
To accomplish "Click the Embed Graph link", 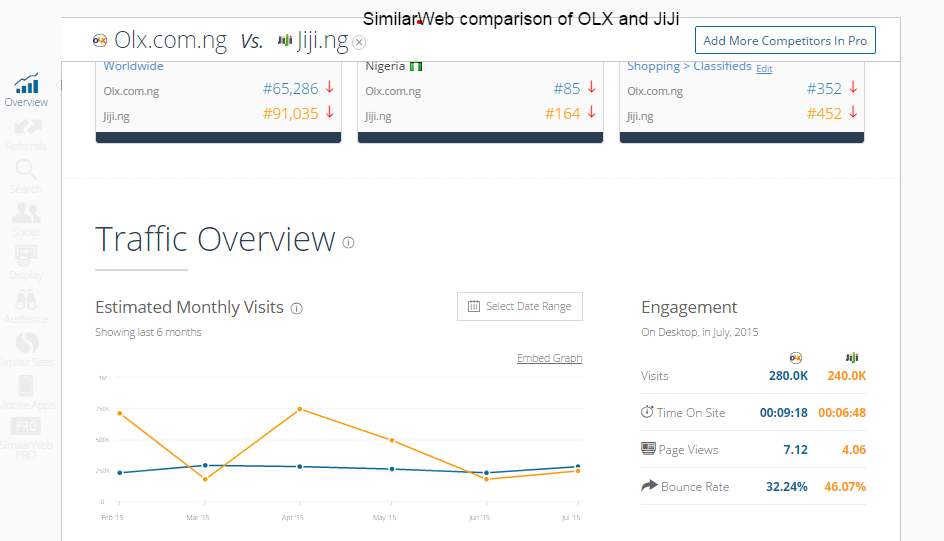I will tap(549, 358).
